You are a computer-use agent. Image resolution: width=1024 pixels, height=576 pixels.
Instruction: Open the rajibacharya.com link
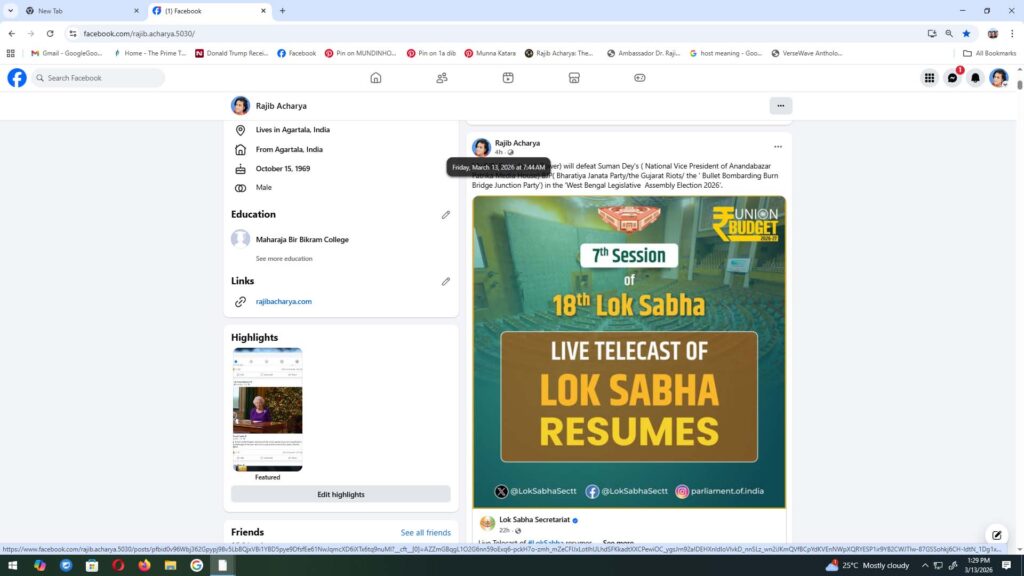coord(284,301)
